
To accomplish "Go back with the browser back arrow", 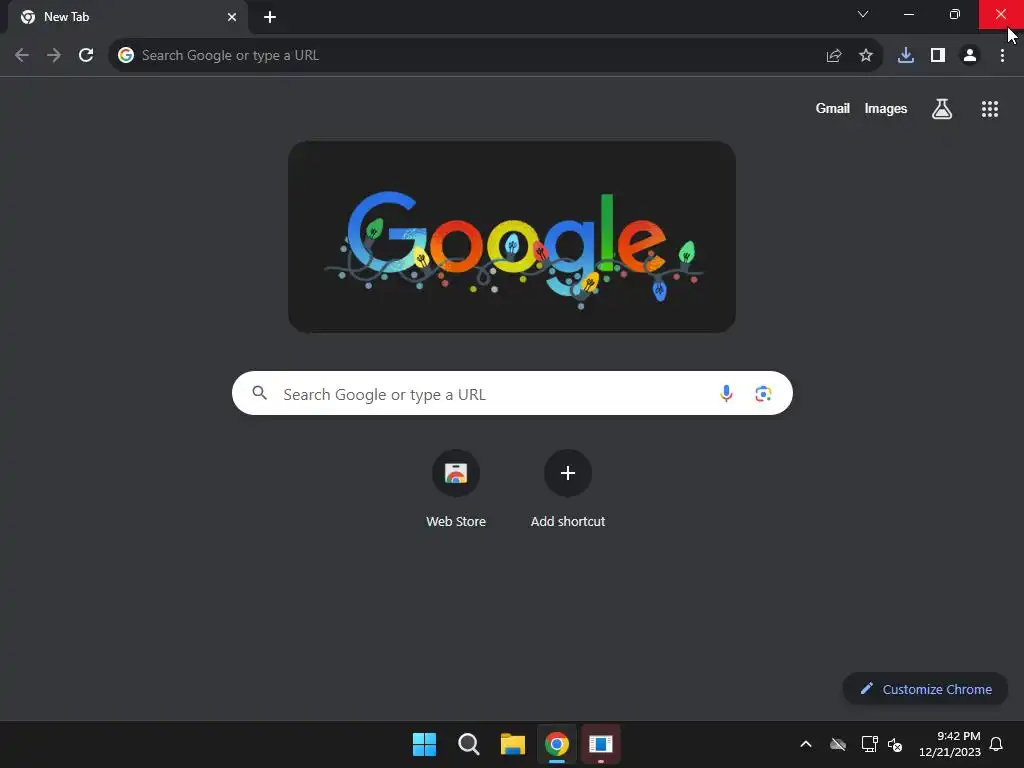I will point(22,56).
